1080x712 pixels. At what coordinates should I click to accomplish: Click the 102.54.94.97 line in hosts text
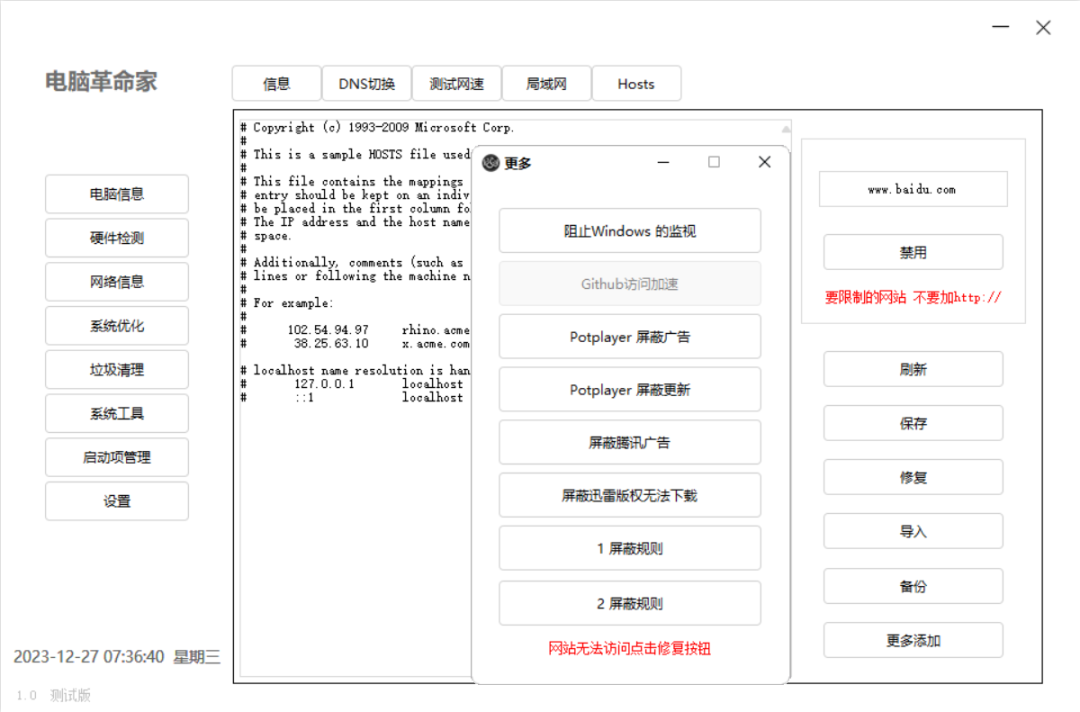(x=355, y=330)
